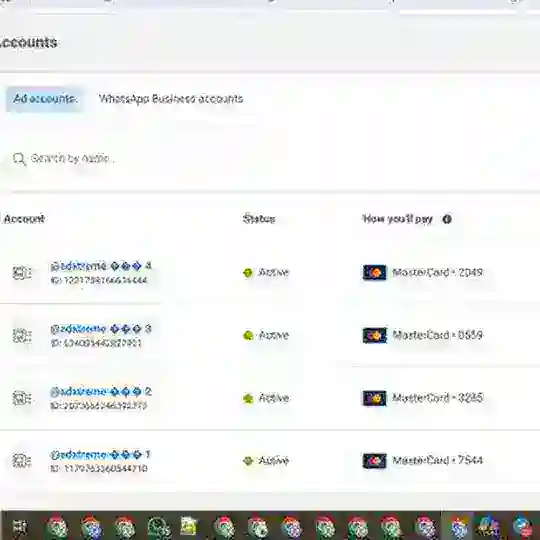Click the MasterCard 8559 card icon
Image resolution: width=540 pixels, height=540 pixels.
(374, 335)
